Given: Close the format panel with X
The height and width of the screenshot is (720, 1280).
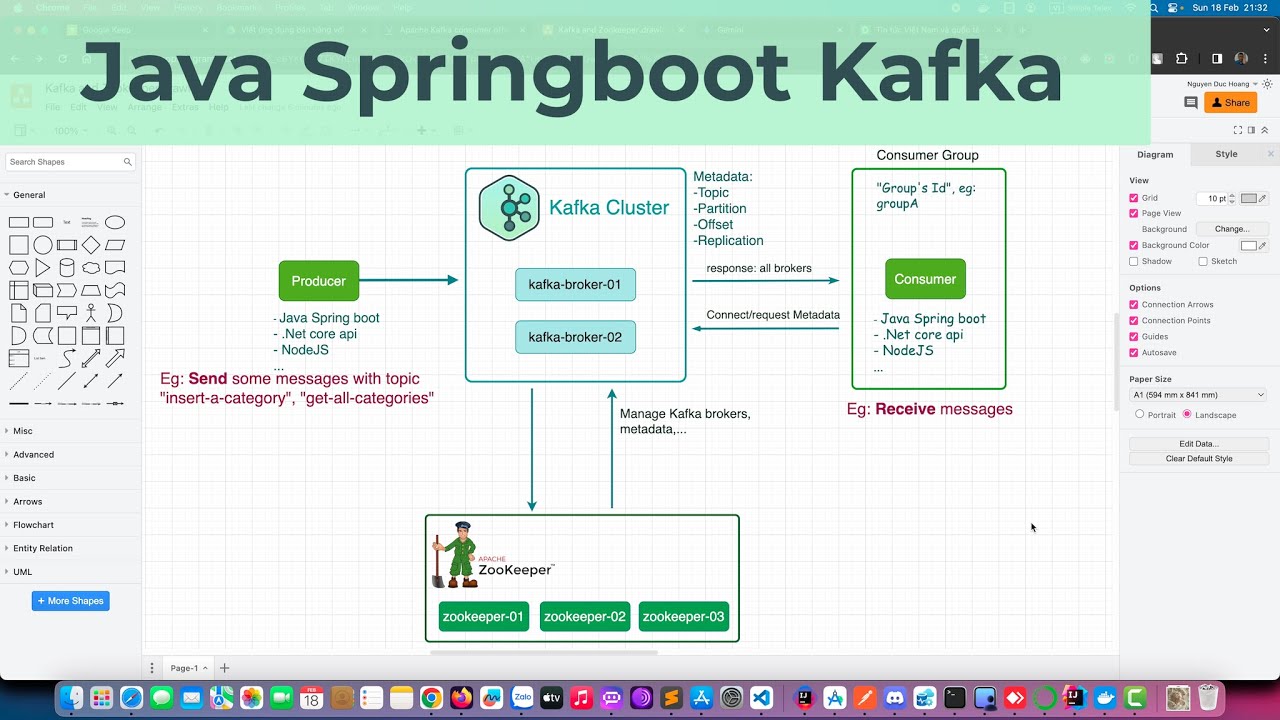Looking at the screenshot, I should click(1271, 154).
